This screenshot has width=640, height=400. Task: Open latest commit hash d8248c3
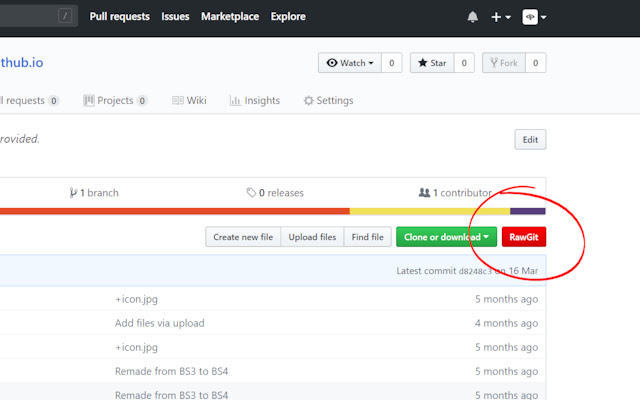pos(475,271)
